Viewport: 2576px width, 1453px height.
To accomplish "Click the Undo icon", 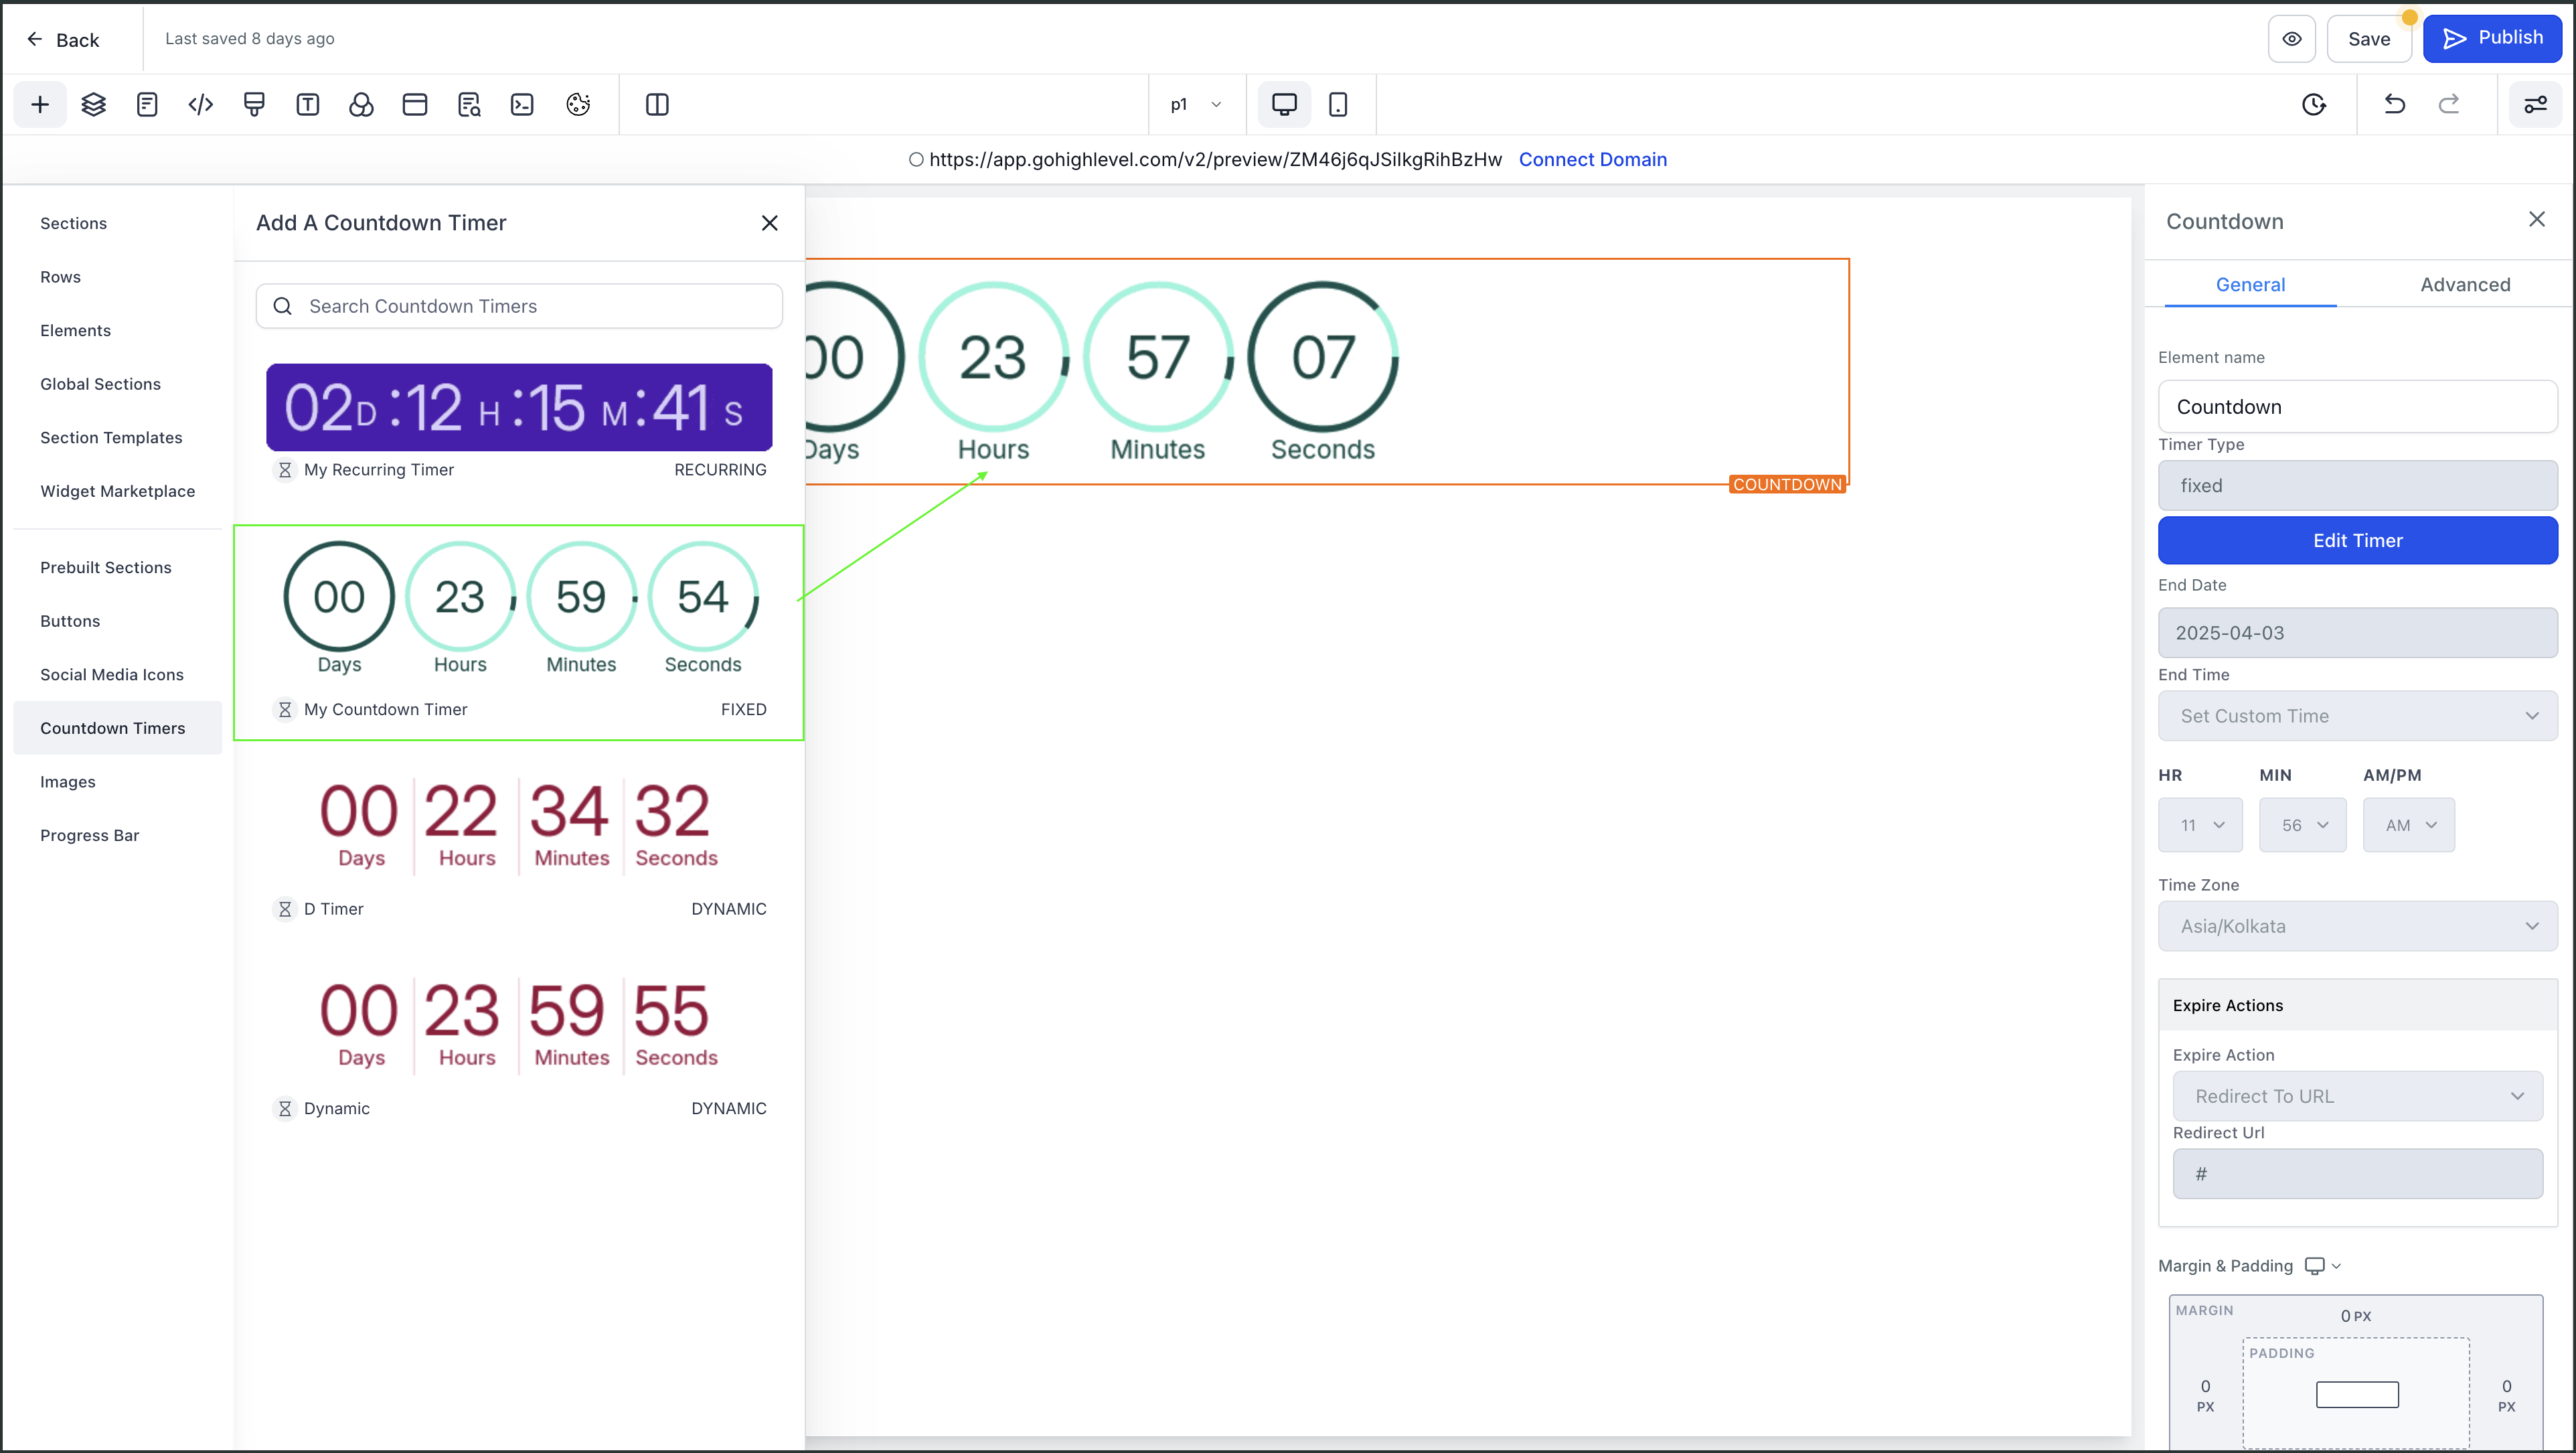I will pyautogui.click(x=2394, y=104).
